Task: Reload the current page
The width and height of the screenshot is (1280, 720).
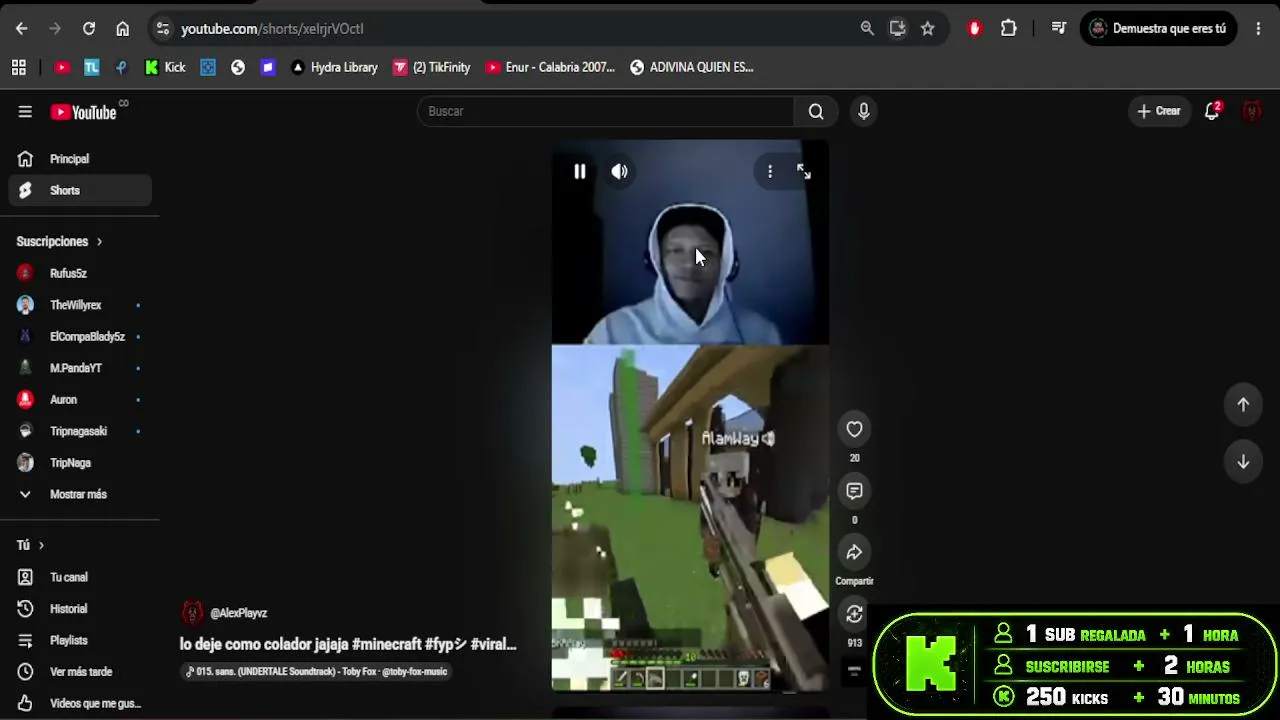Action: pyautogui.click(x=89, y=29)
